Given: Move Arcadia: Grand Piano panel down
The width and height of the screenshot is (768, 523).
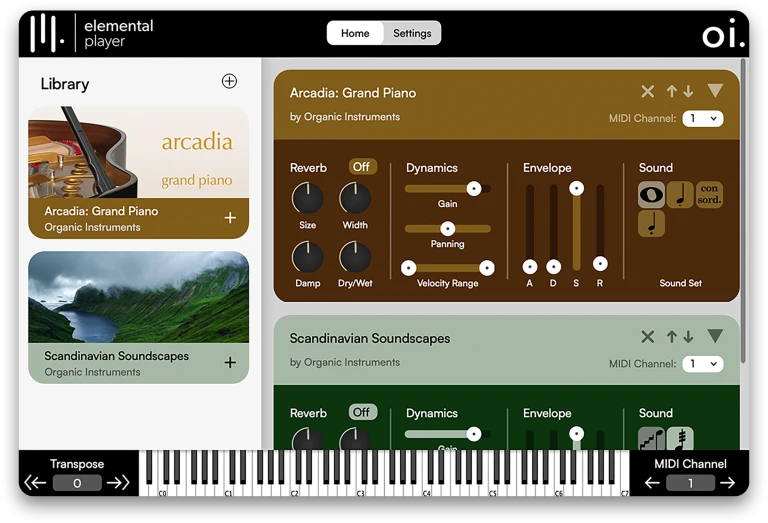Looking at the screenshot, I should click(x=688, y=91).
